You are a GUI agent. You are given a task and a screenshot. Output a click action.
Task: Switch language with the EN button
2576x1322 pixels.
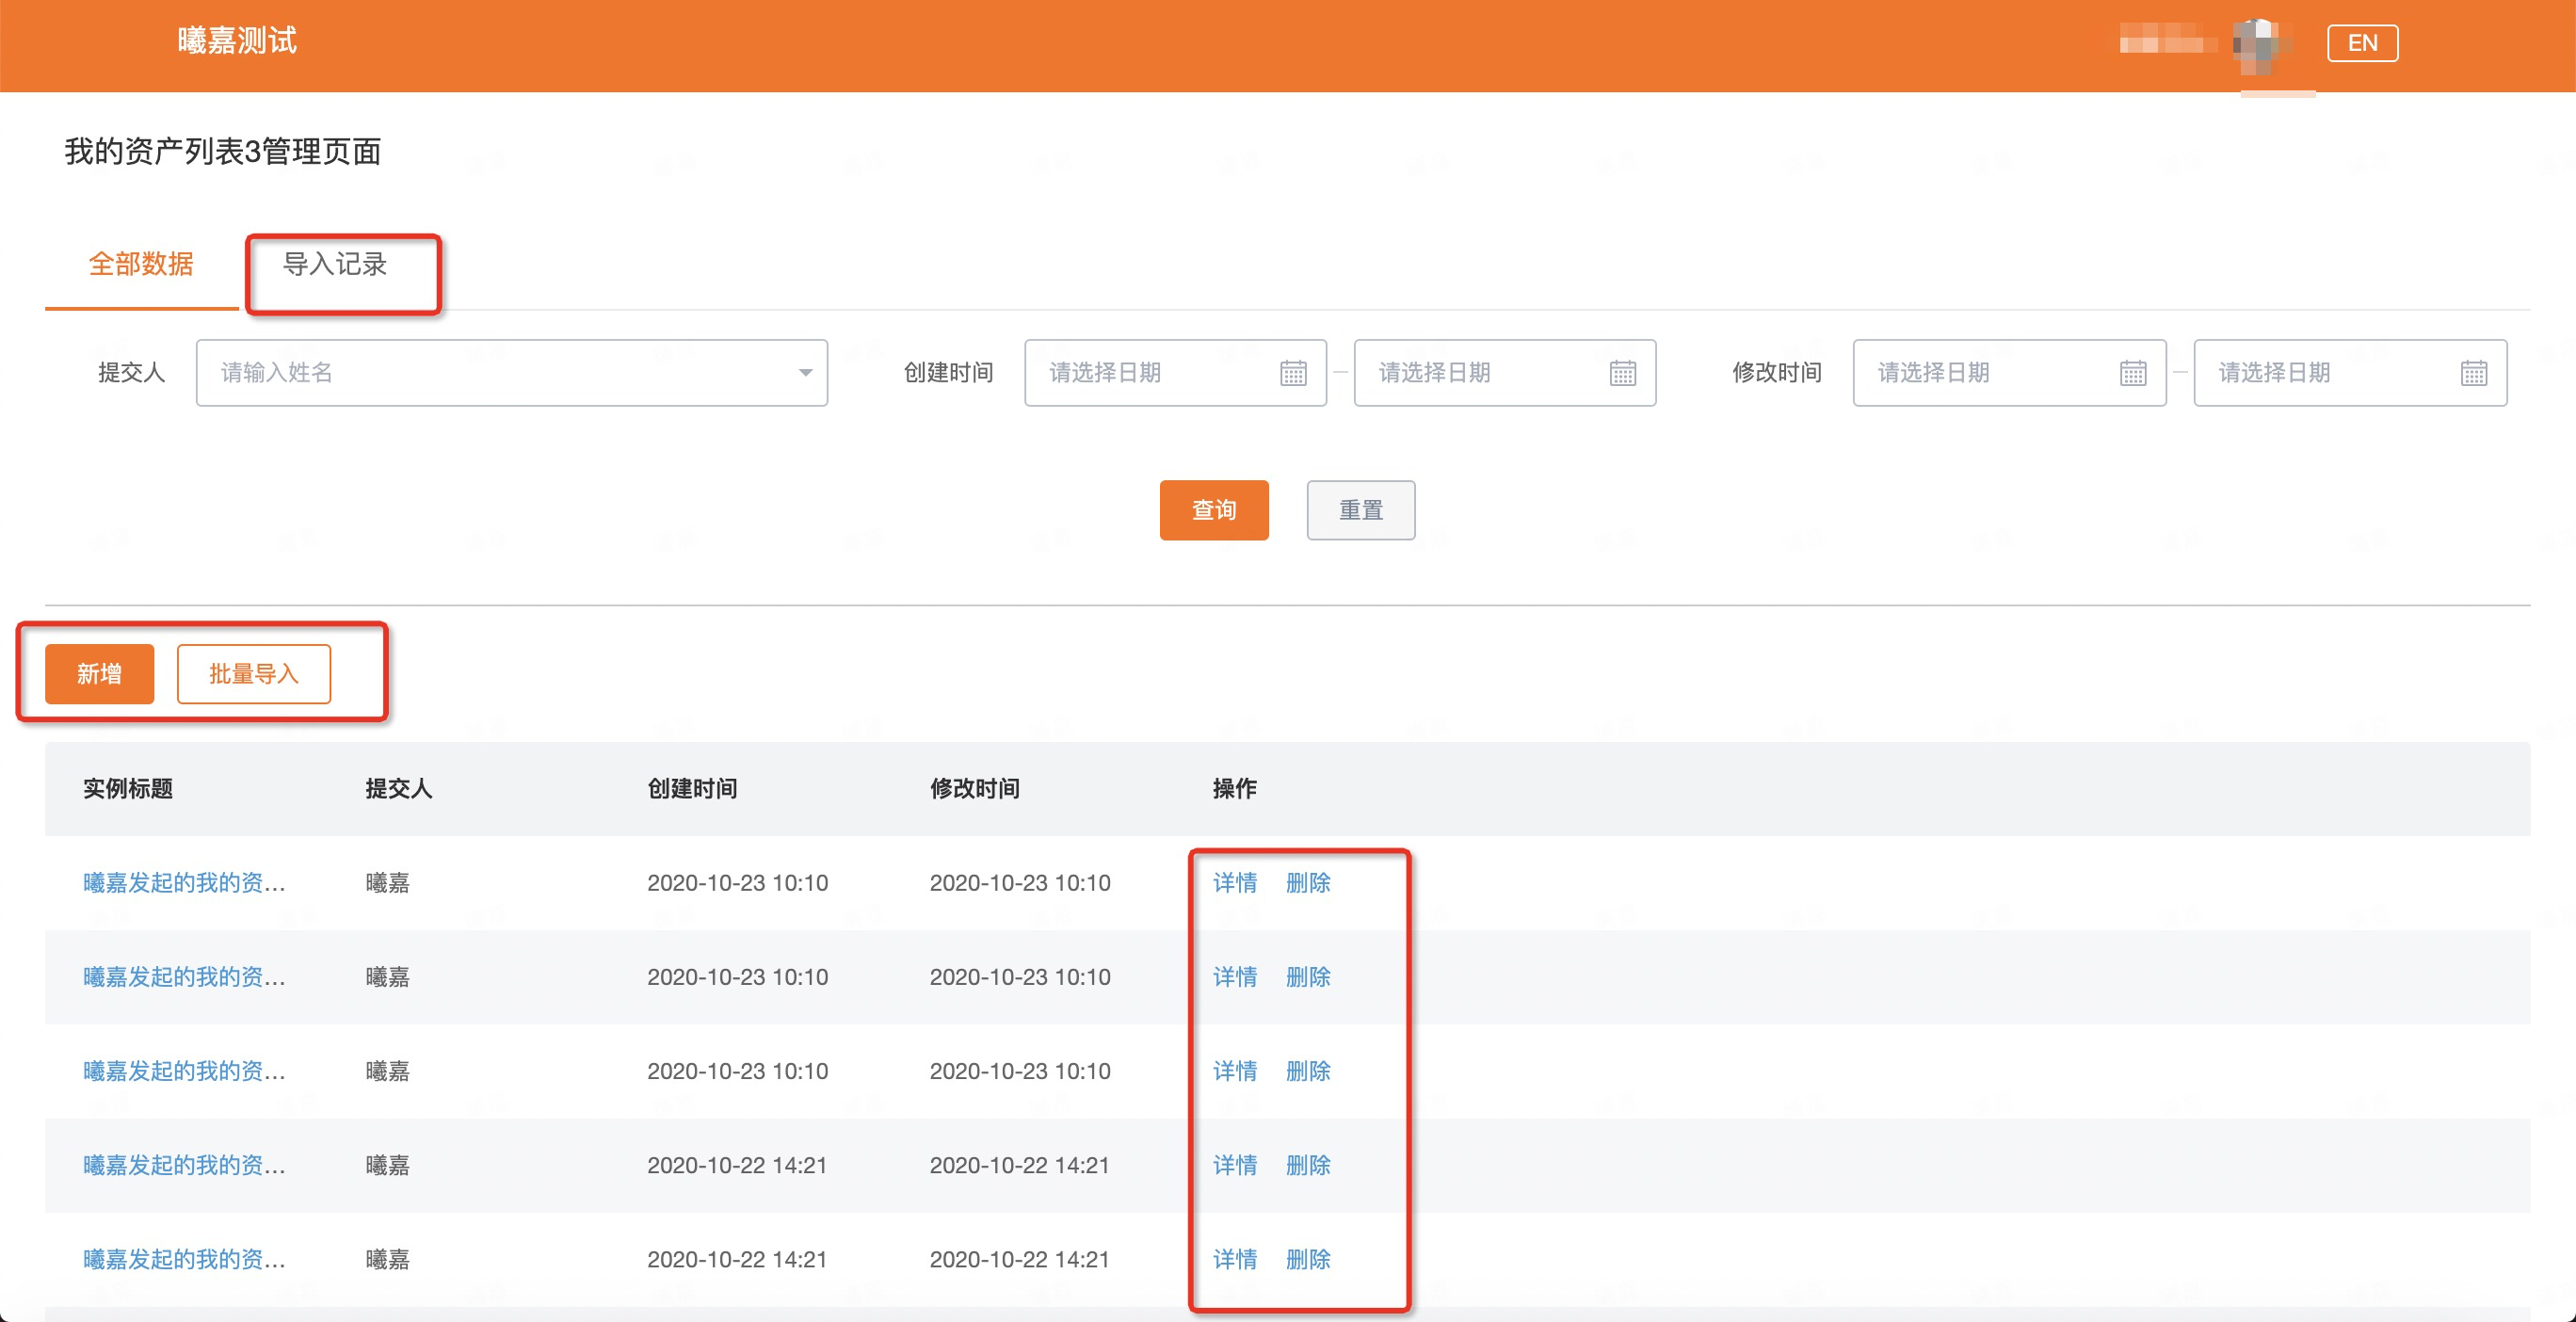[2361, 43]
